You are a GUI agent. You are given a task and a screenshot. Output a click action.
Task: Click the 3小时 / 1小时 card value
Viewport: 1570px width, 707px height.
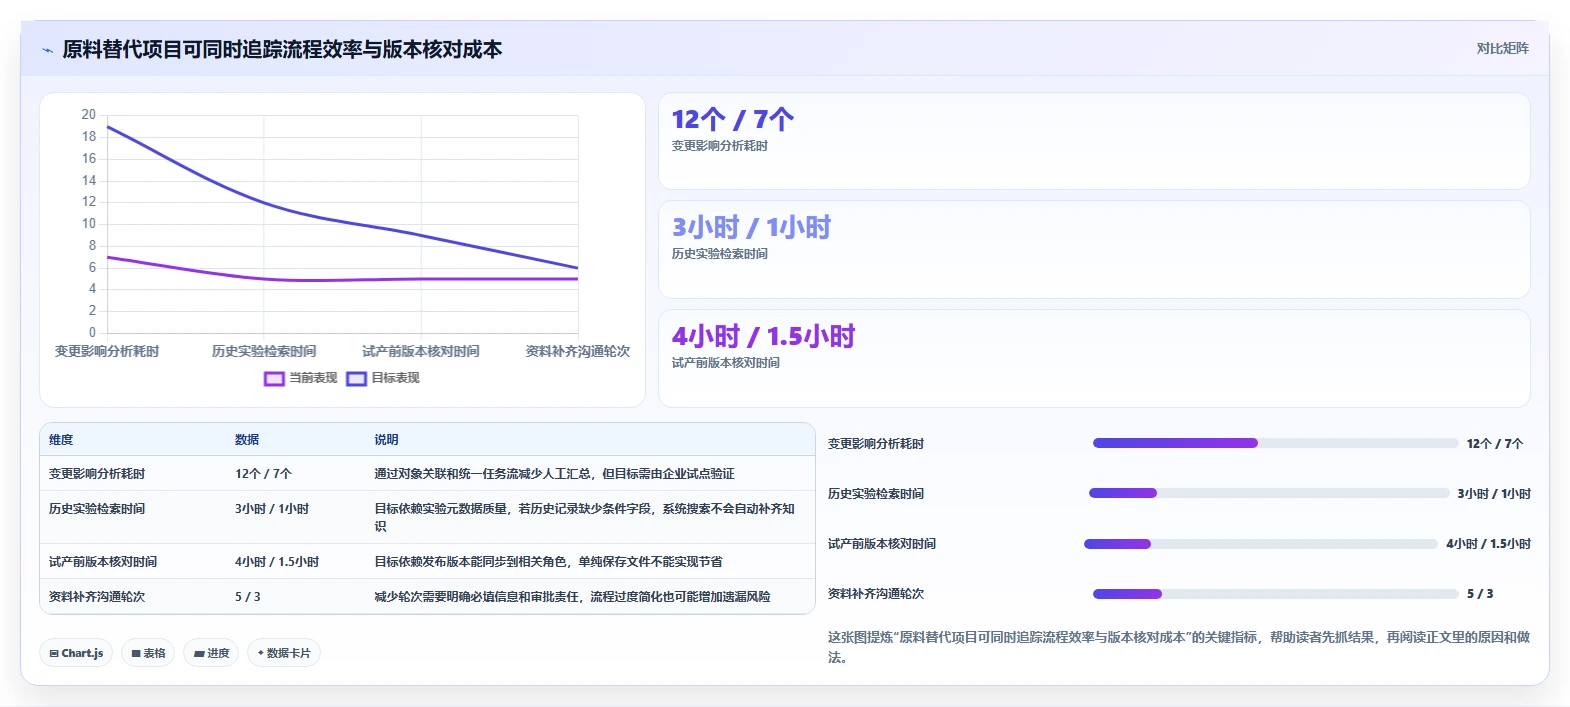[751, 228]
